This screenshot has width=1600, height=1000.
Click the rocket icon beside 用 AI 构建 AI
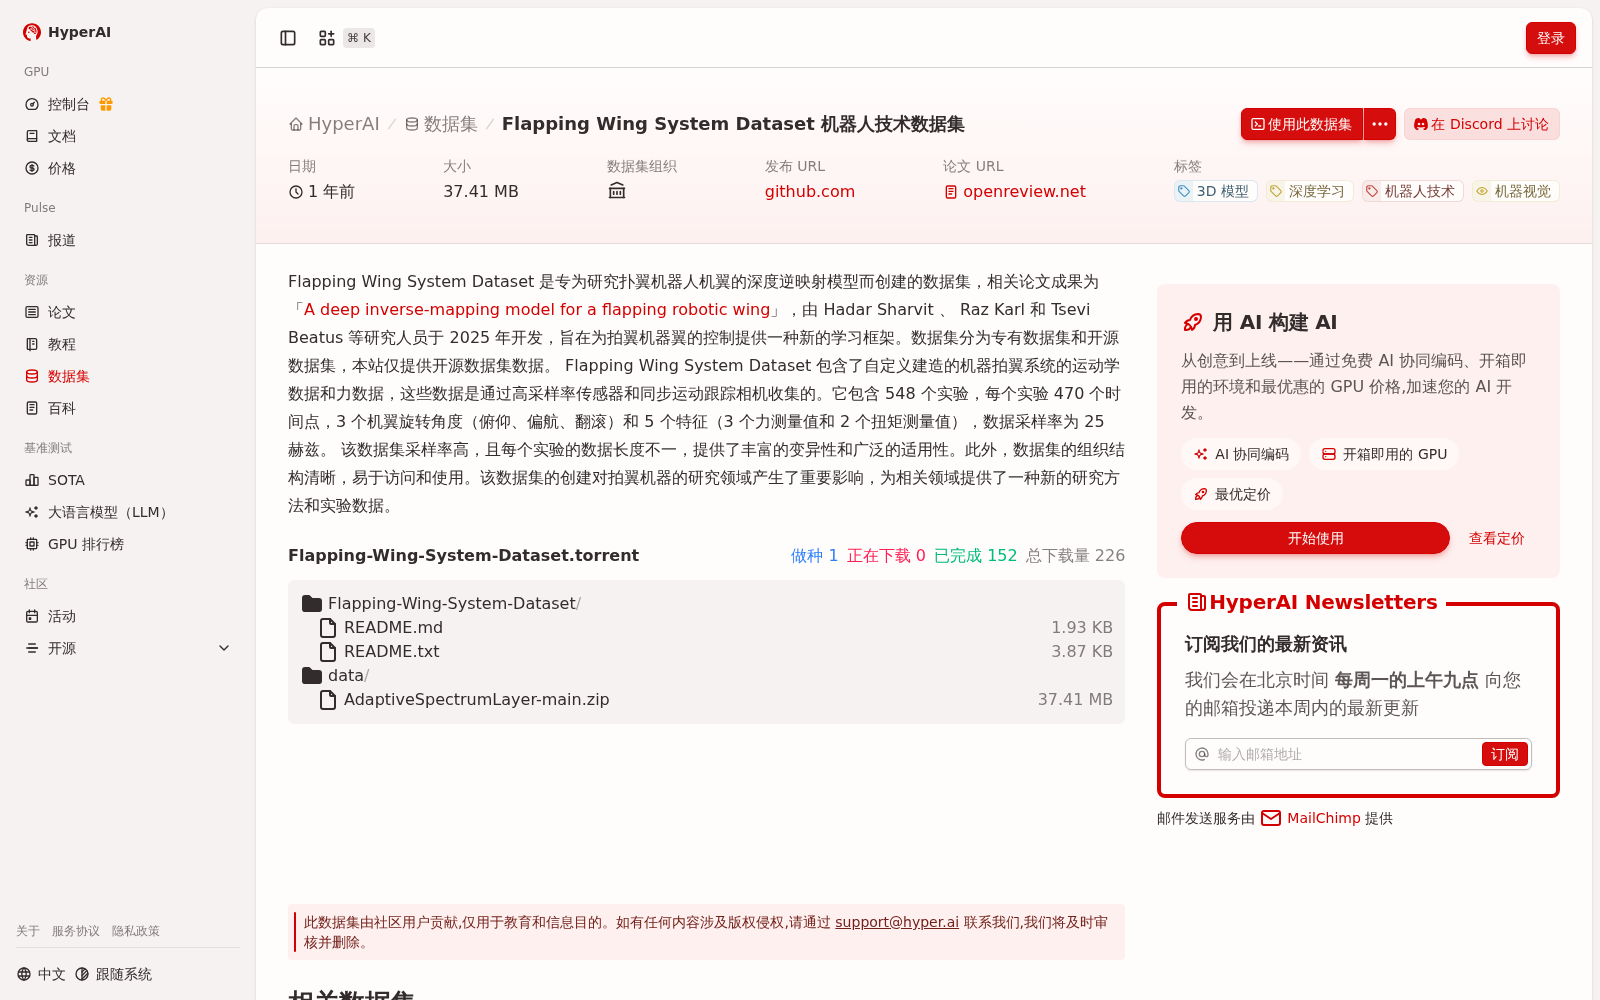(1192, 322)
